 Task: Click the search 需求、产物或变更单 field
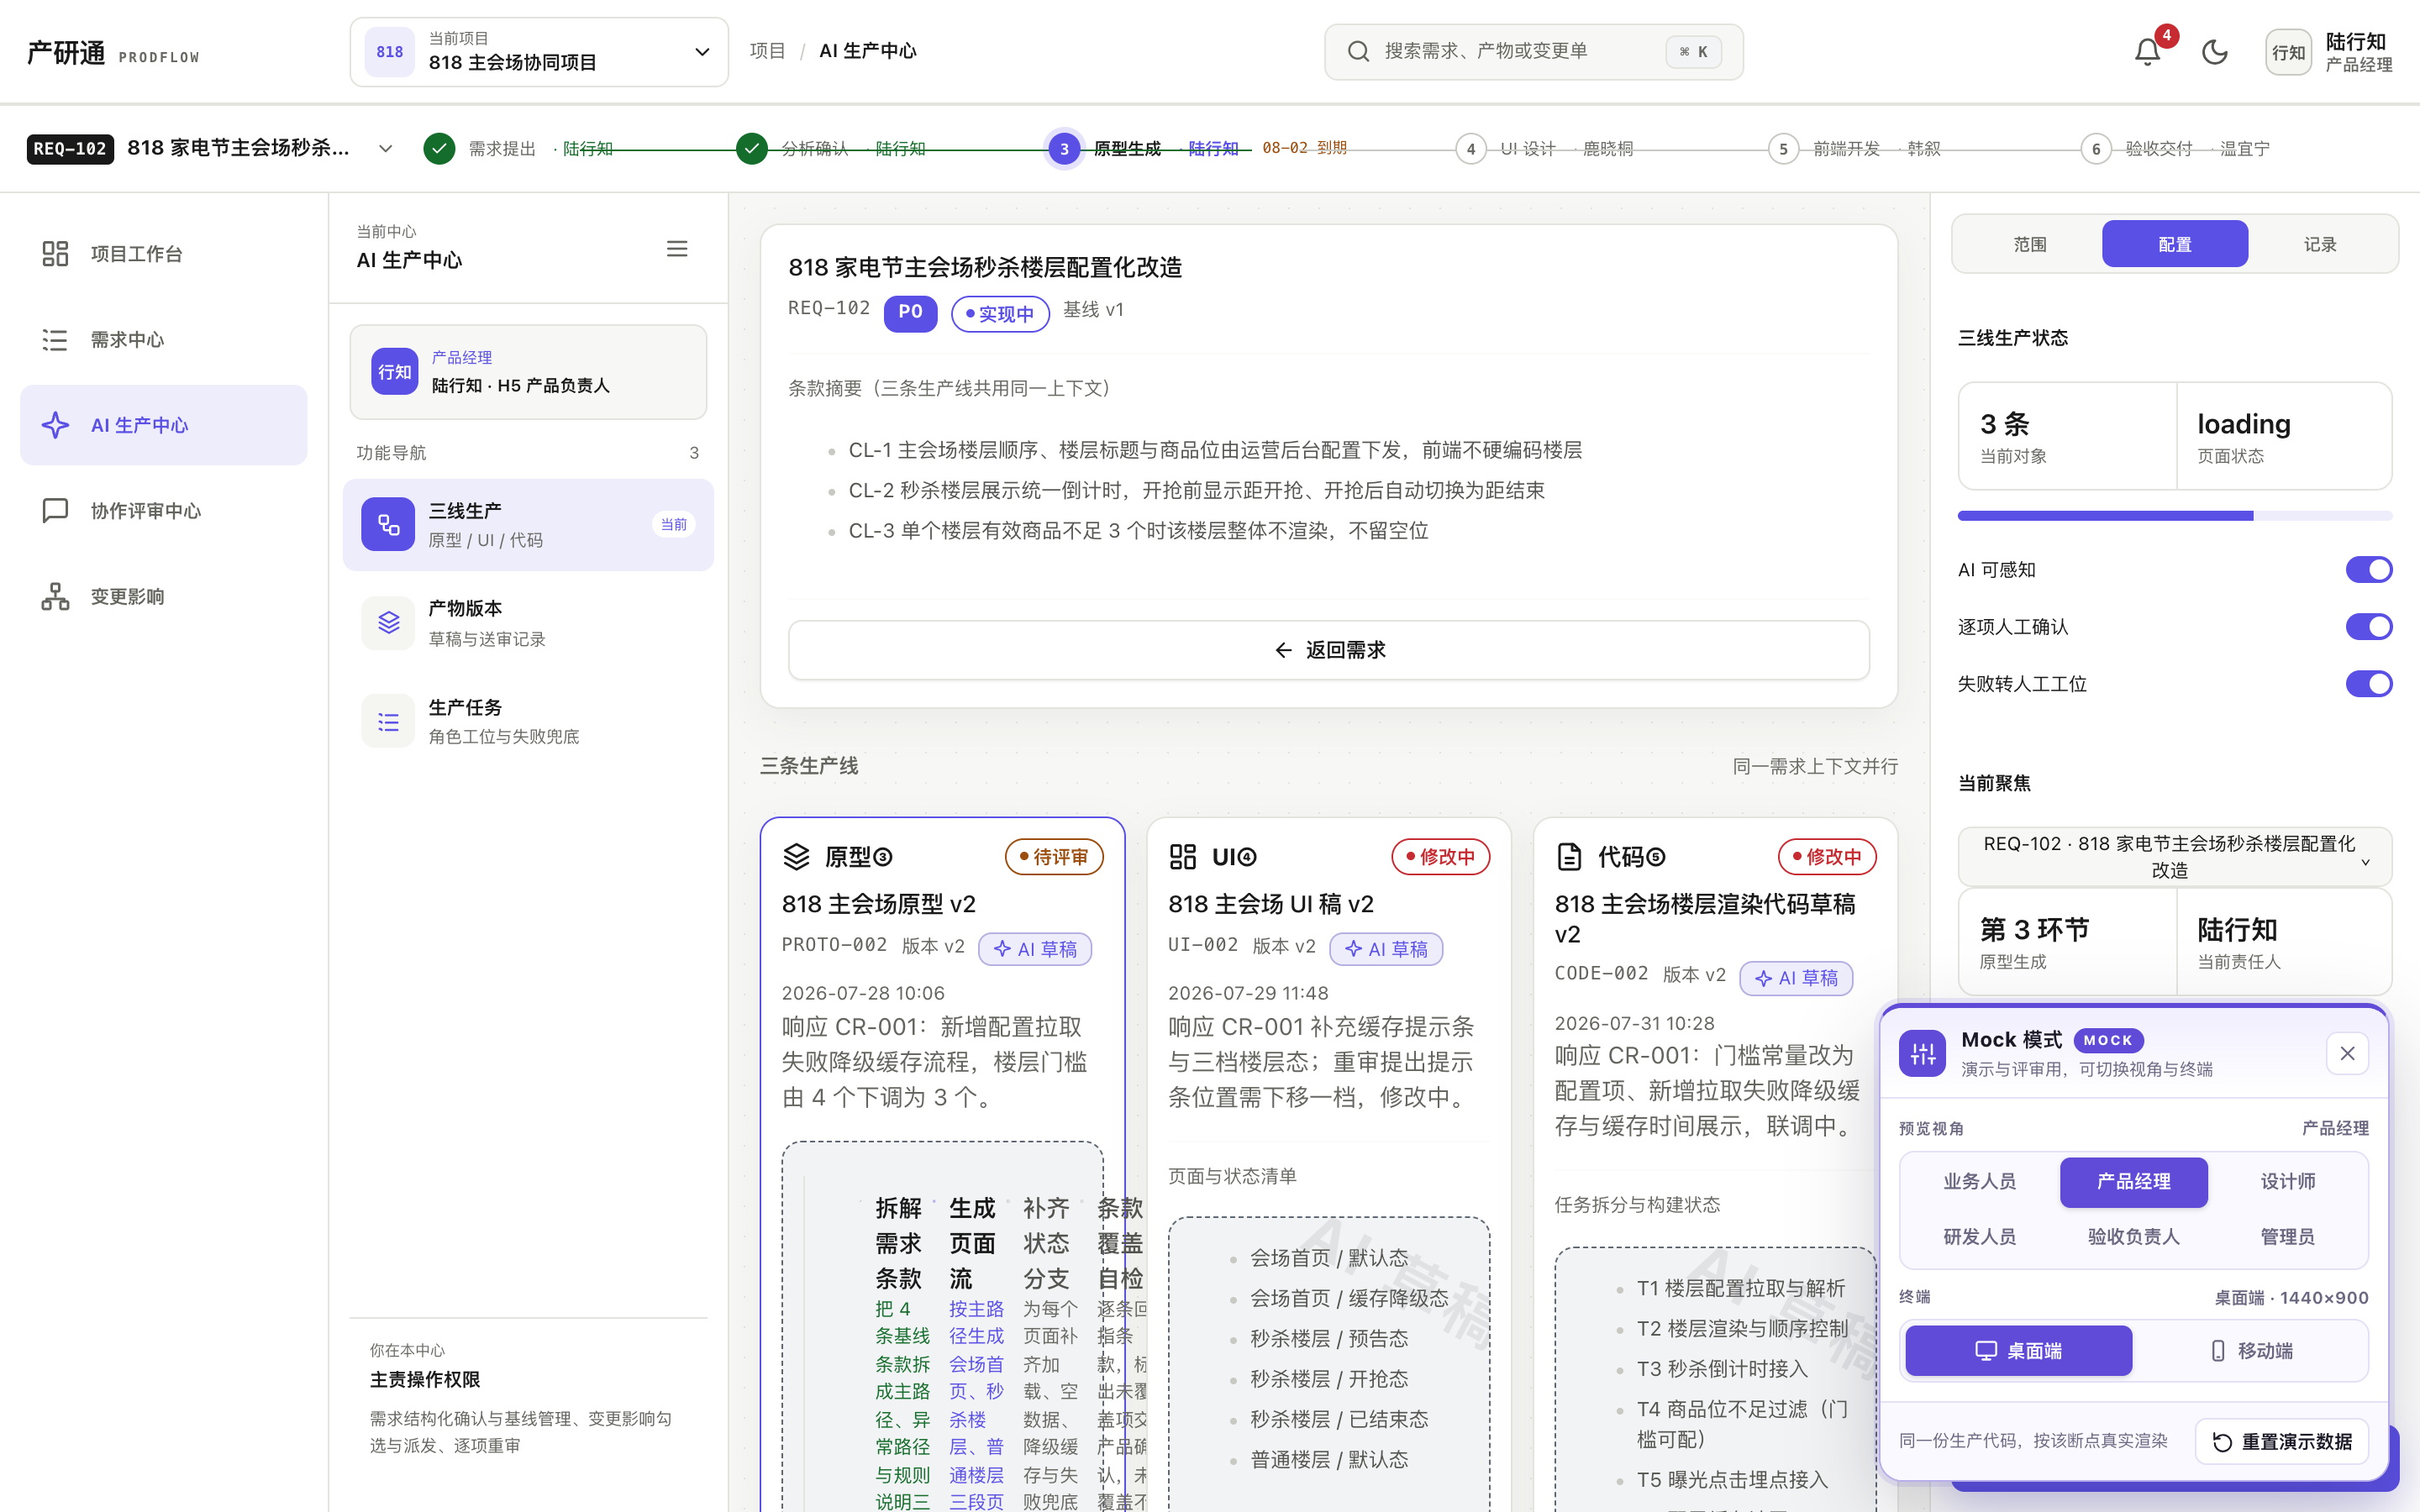tap(1533, 52)
